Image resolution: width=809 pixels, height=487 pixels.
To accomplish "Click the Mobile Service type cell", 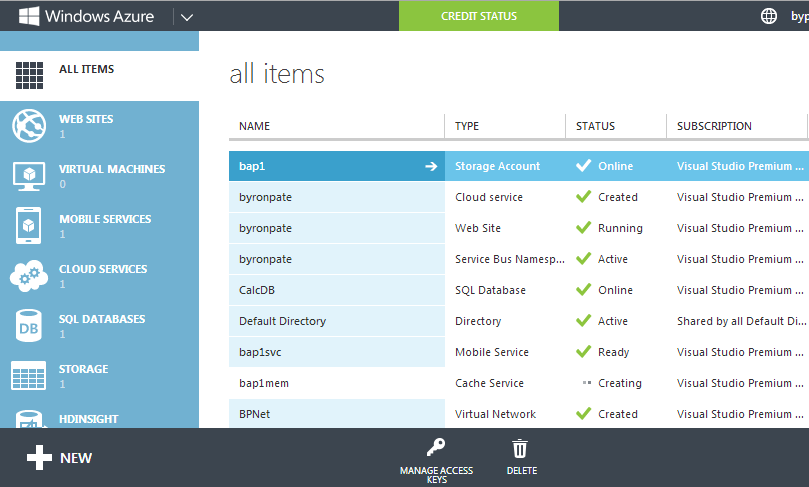I will (492, 352).
